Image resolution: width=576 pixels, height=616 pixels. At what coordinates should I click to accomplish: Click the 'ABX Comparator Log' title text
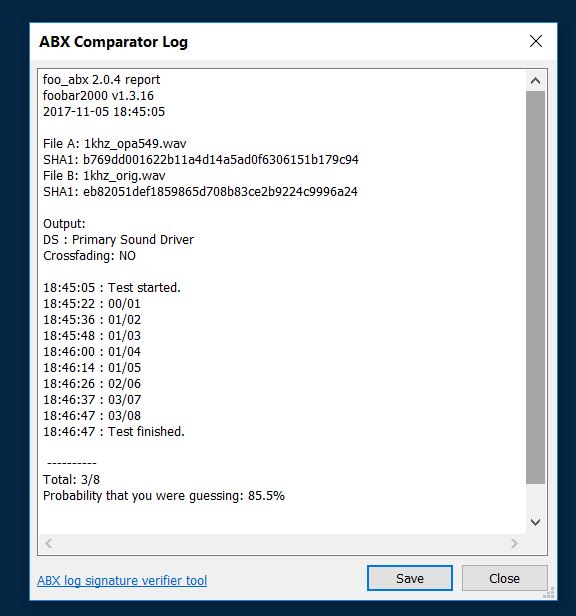113,42
